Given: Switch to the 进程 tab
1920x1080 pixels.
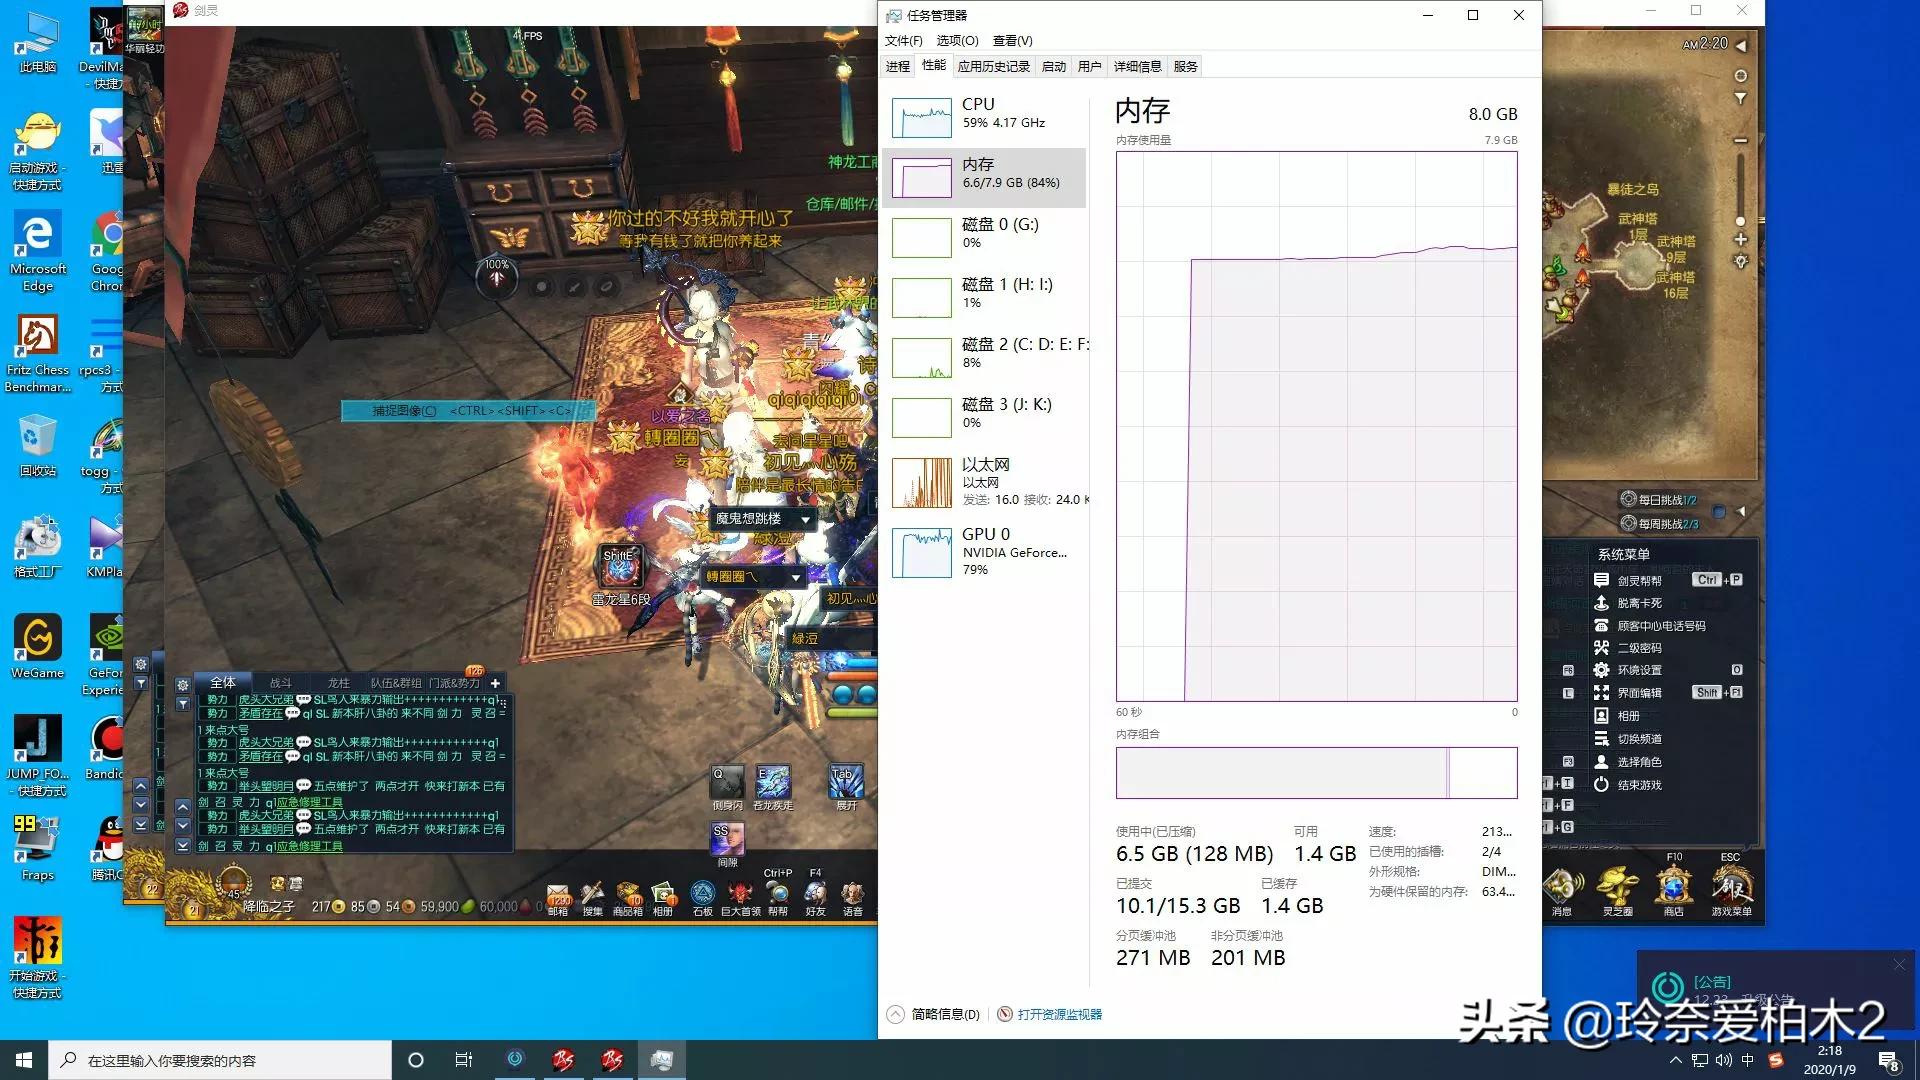Looking at the screenshot, I should click(897, 66).
